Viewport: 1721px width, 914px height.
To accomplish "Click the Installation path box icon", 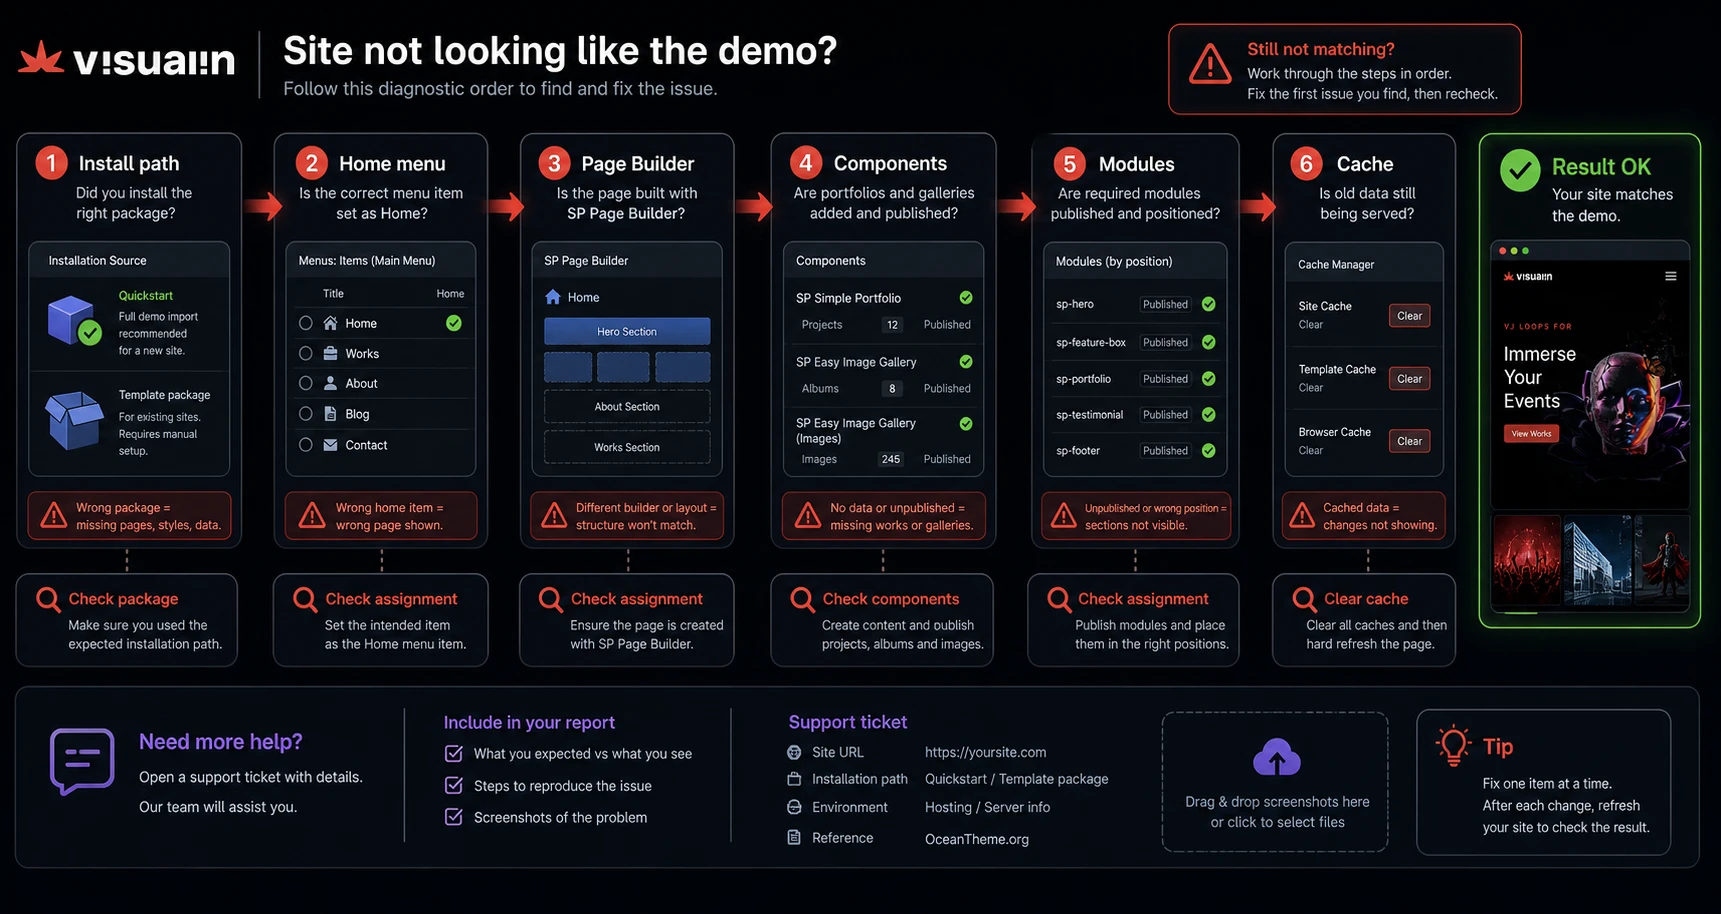I will [794, 779].
